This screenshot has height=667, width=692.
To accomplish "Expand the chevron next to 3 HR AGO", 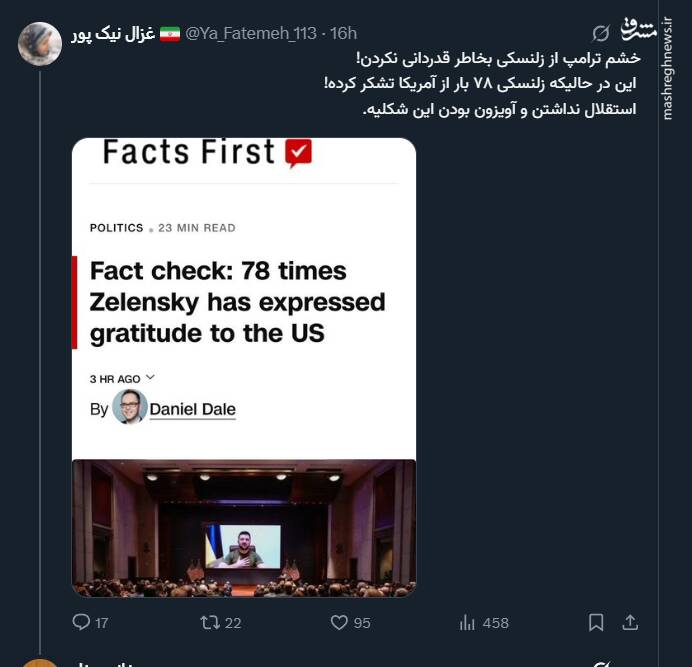I will point(151,378).
